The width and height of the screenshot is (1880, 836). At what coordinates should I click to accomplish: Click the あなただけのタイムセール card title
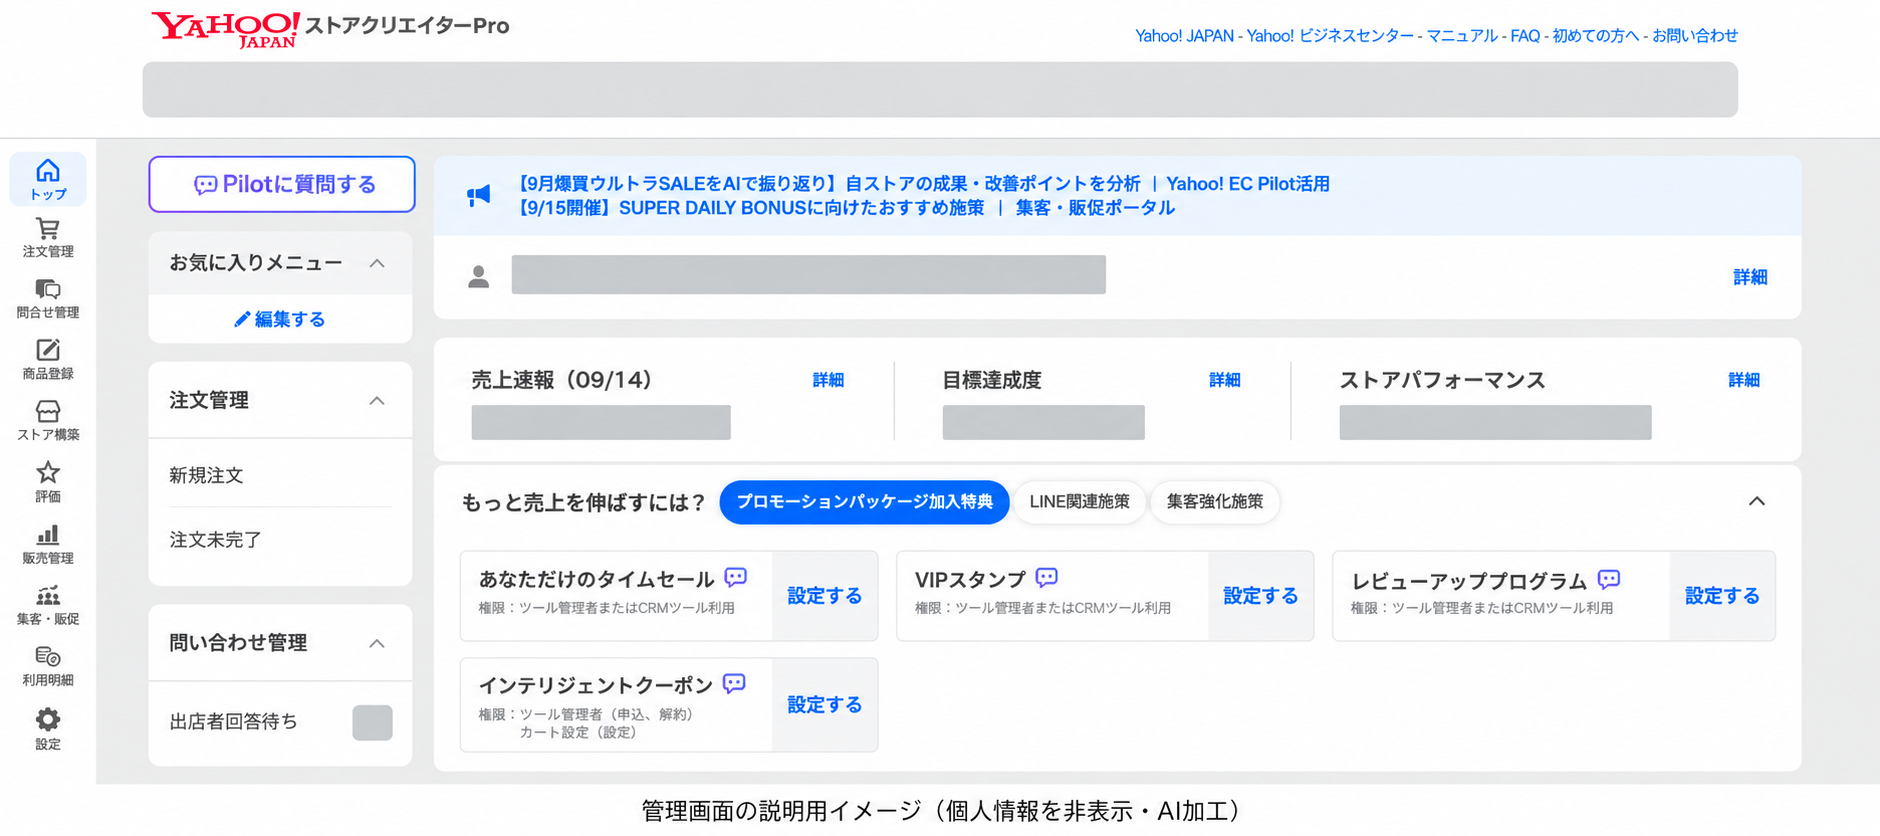click(x=596, y=579)
